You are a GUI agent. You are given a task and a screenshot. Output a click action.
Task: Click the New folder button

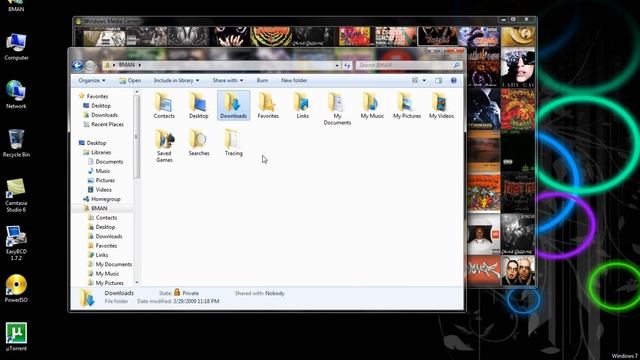[294, 80]
